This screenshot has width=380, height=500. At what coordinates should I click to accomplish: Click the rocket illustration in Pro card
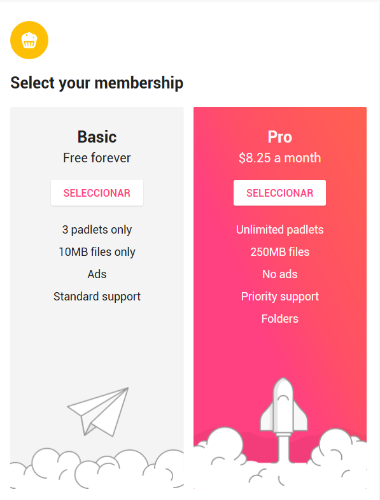coord(284,420)
